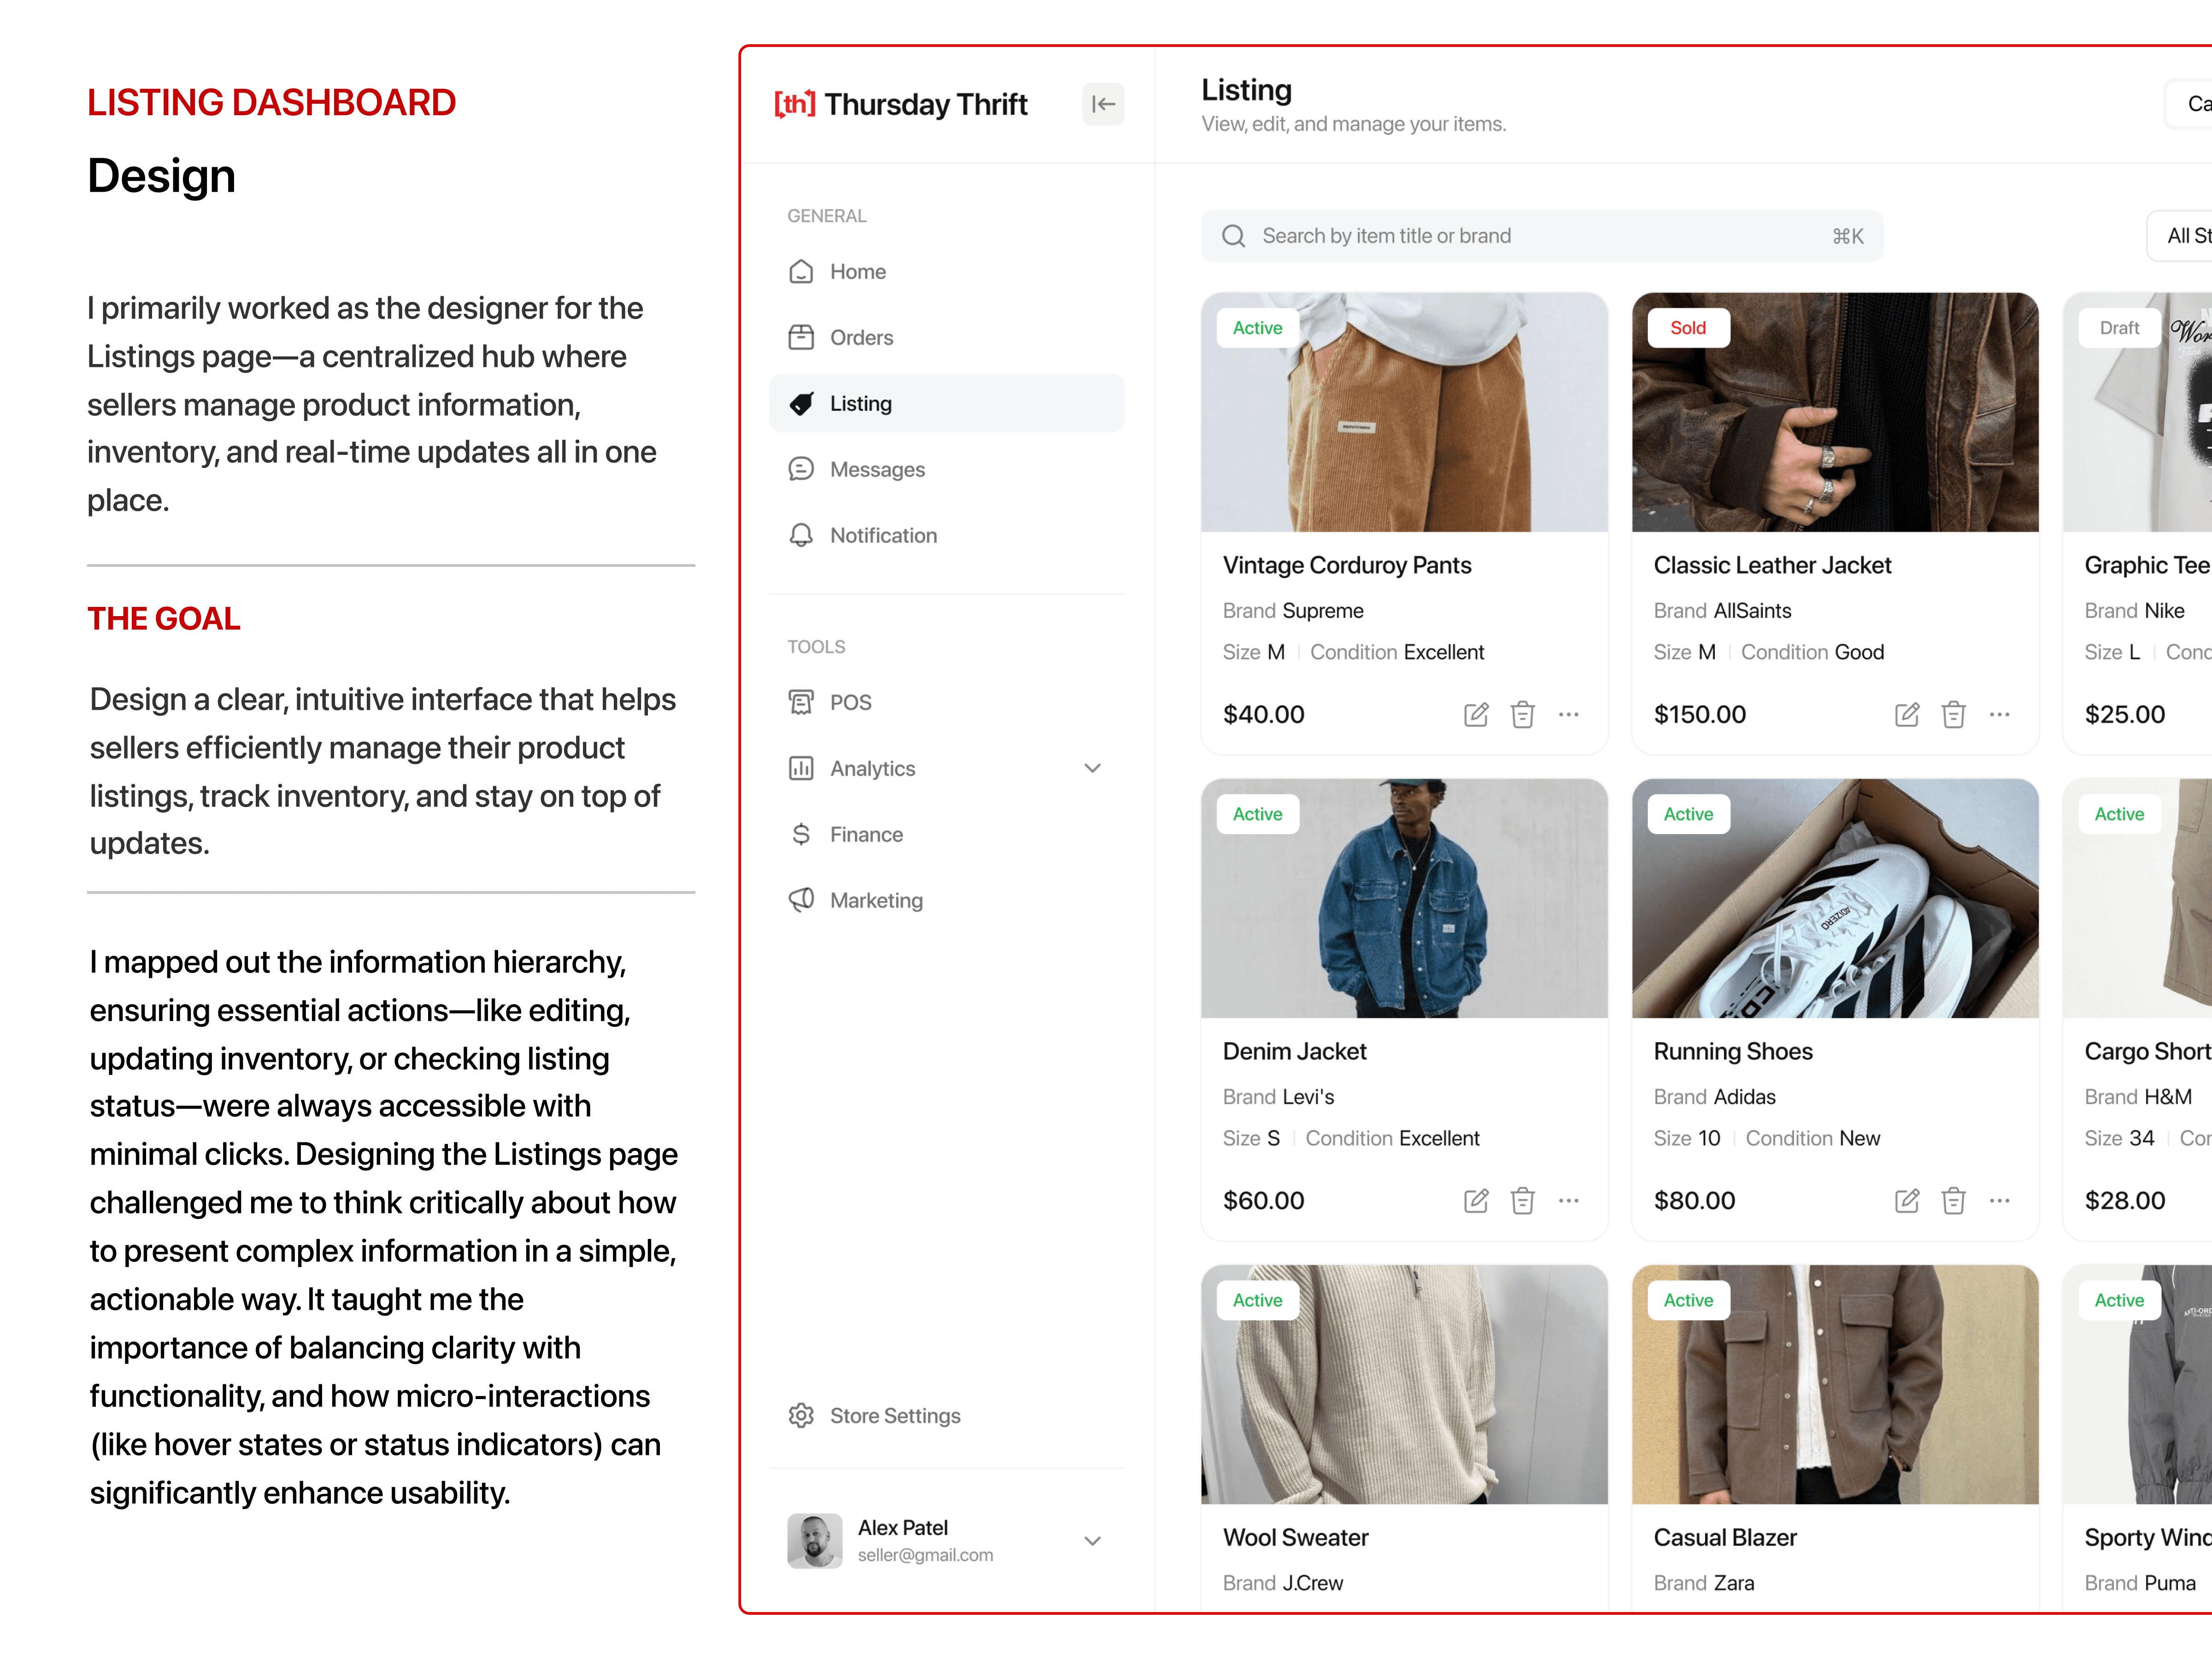Delete the Running Shoes listing
Image resolution: width=2212 pixels, height=1659 pixels.
pos(1953,1200)
